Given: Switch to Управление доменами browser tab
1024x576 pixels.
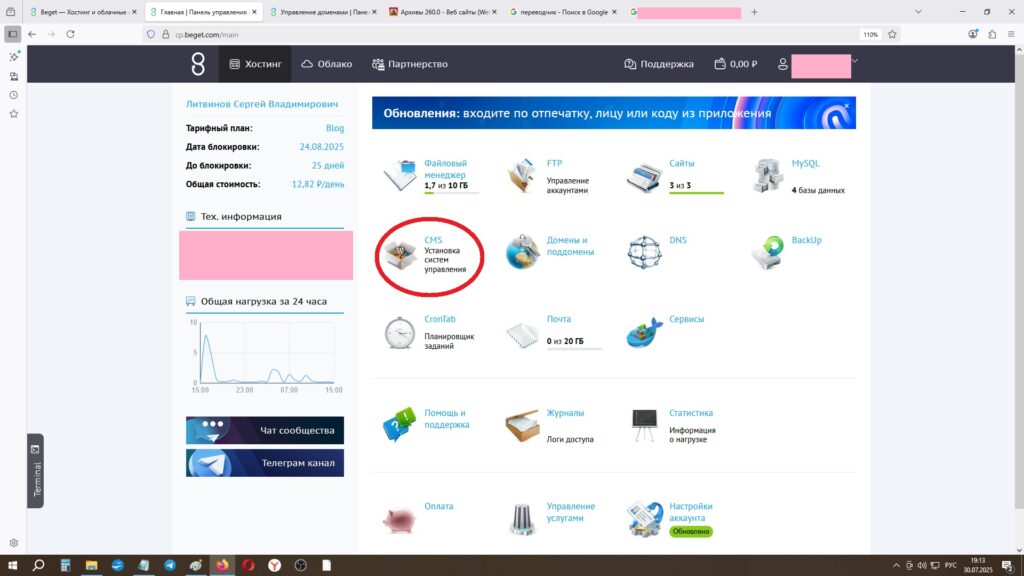Looking at the screenshot, I should click(x=324, y=12).
